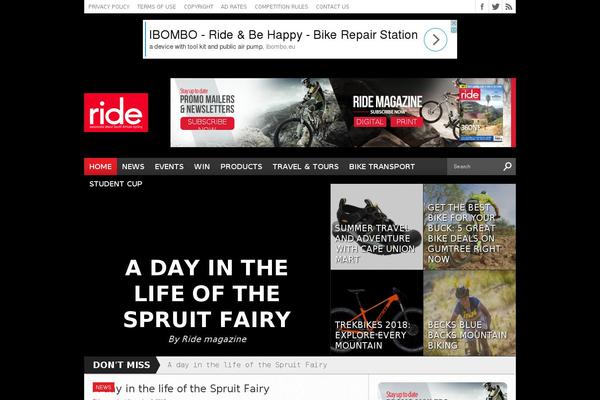
Task: Click the Subscribe Now promo mailers button
Action: [x=207, y=123]
